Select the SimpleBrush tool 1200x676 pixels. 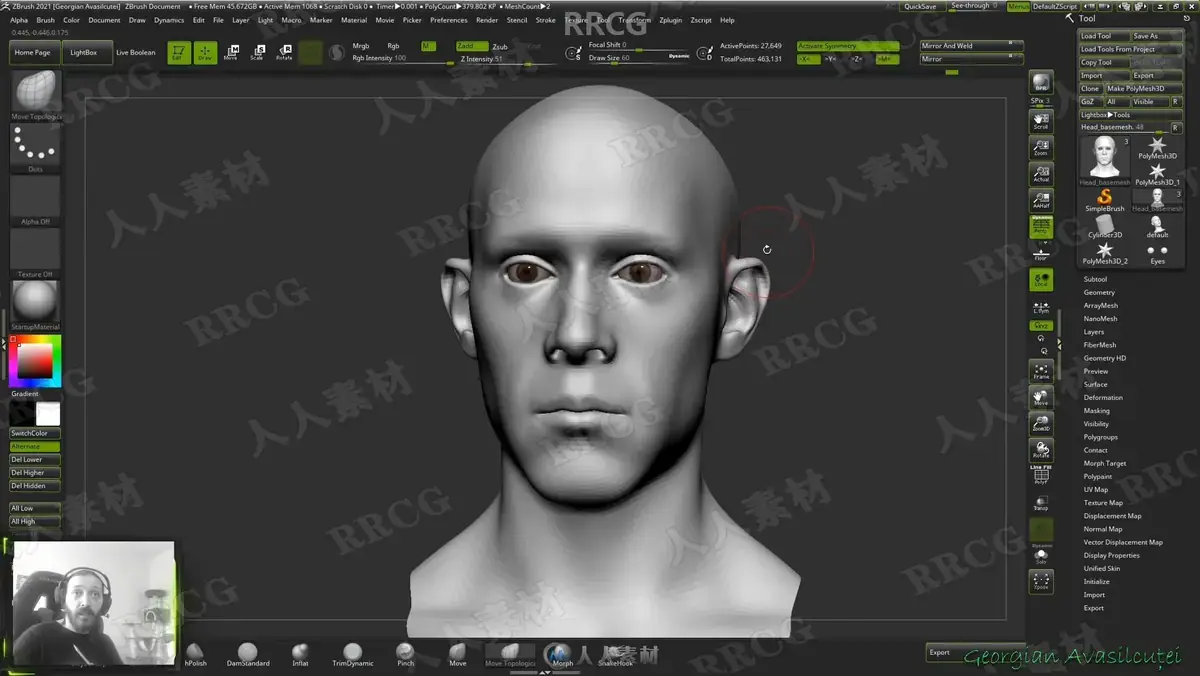click(x=1105, y=200)
